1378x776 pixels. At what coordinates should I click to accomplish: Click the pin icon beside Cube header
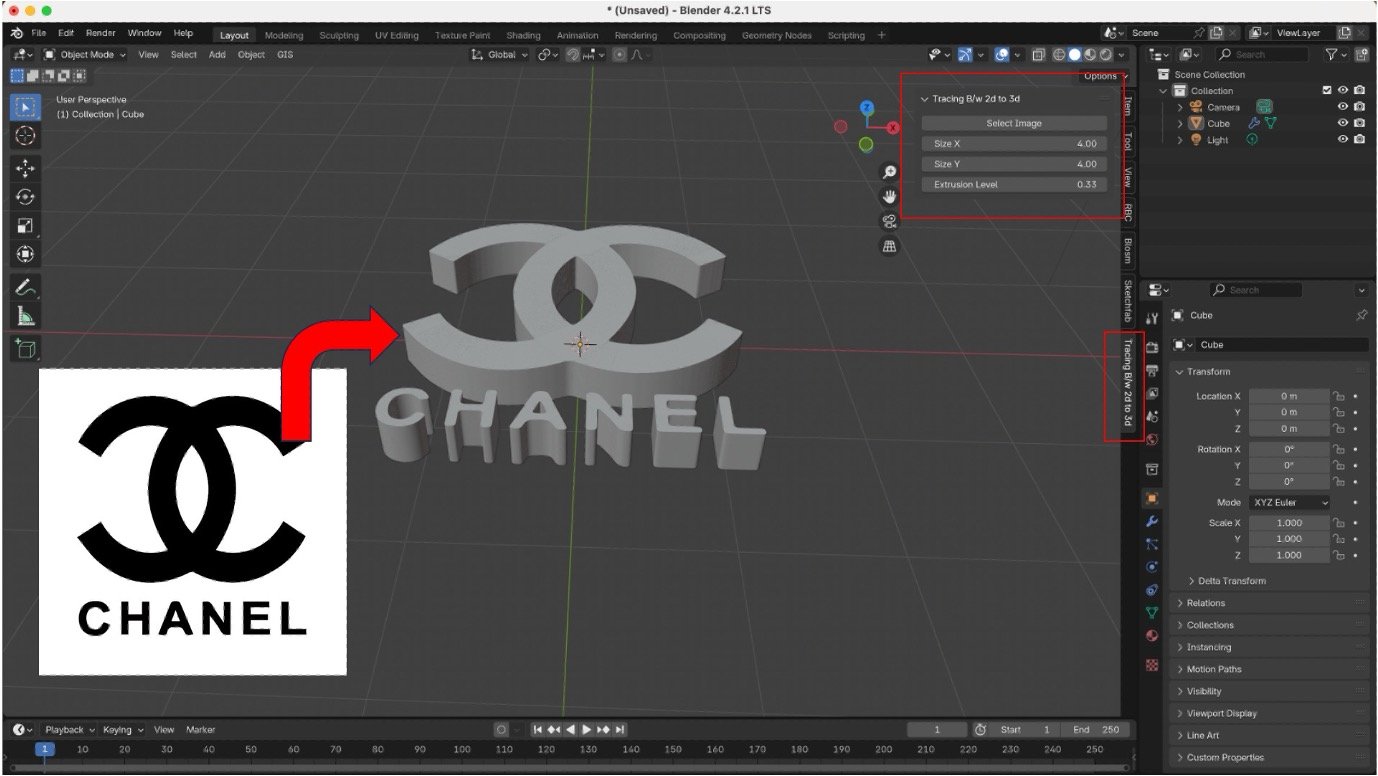[x=1361, y=315]
